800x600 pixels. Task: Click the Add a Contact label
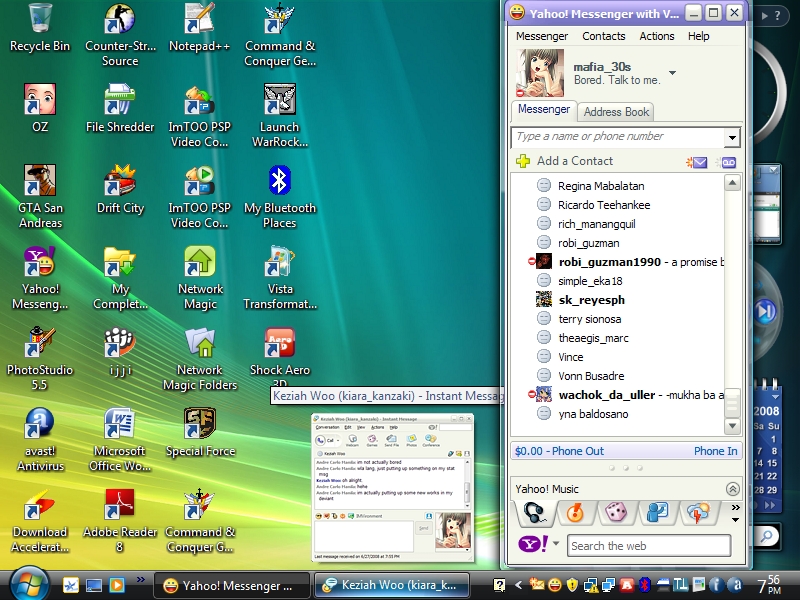[574, 161]
